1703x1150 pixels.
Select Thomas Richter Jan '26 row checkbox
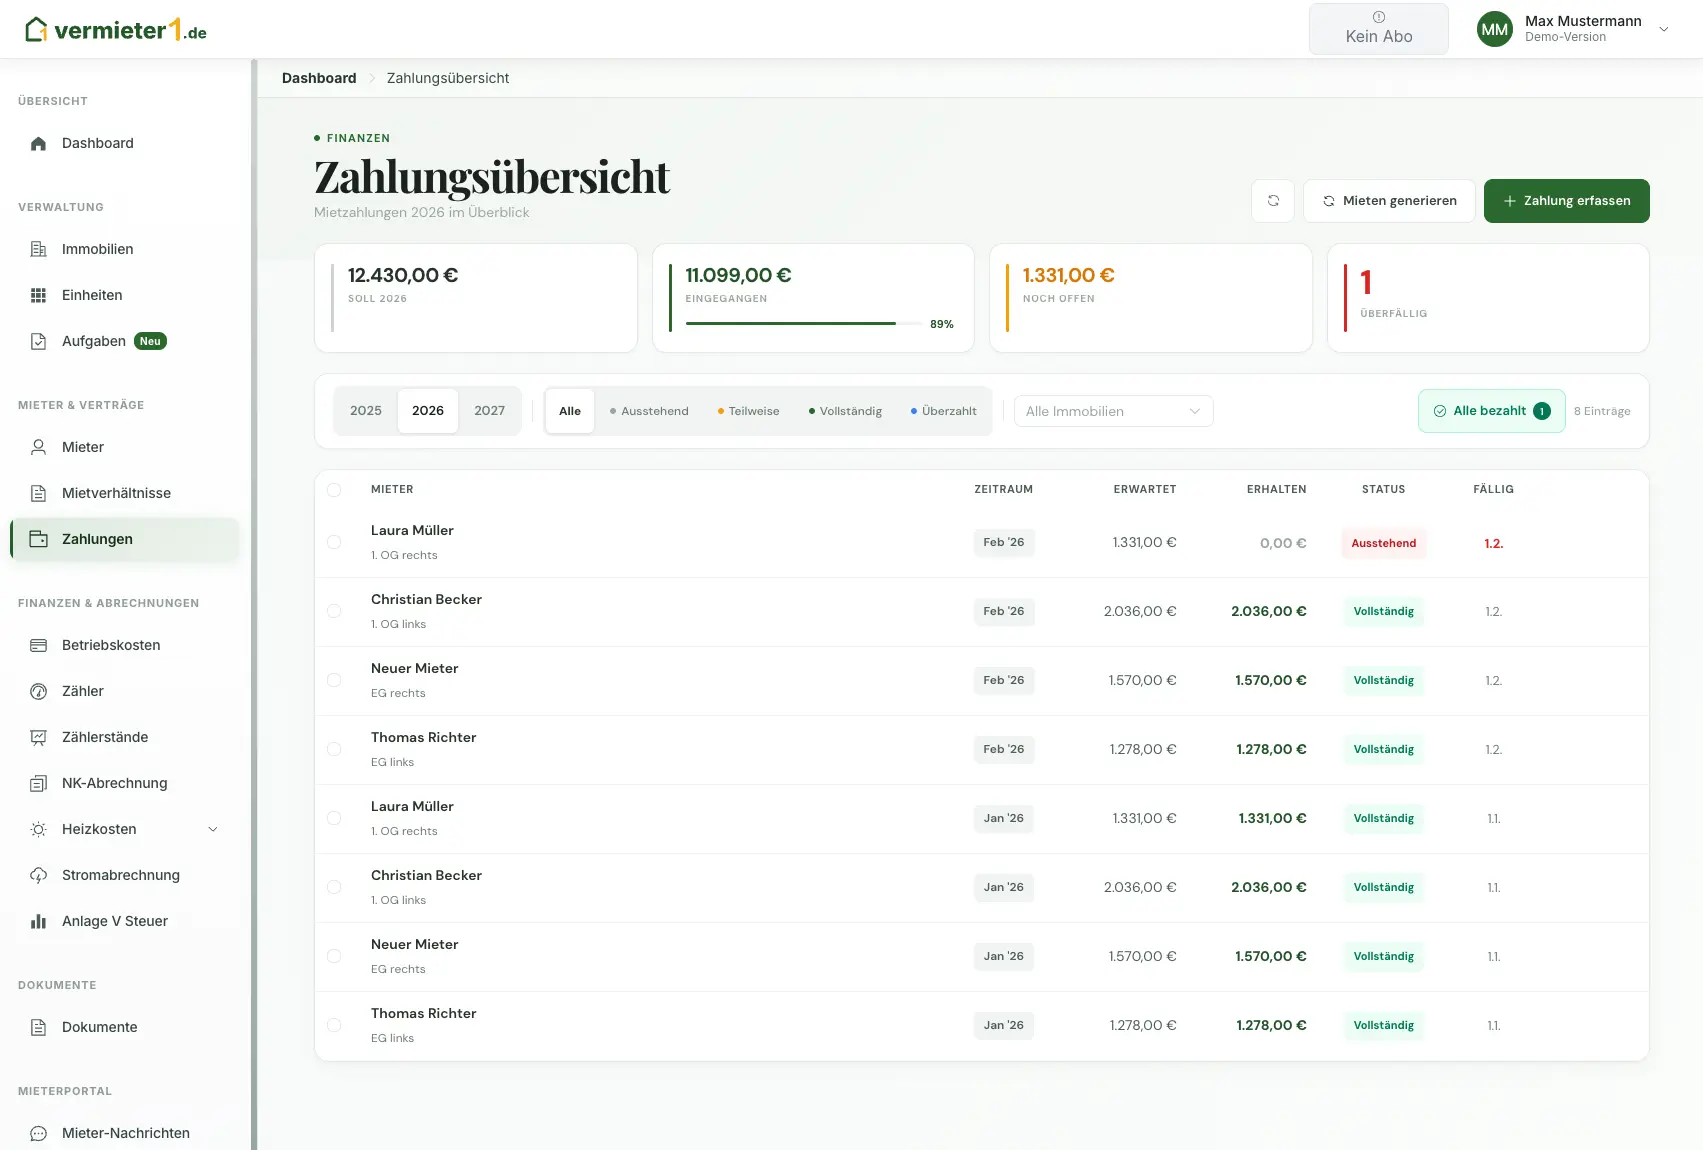coord(334,1025)
